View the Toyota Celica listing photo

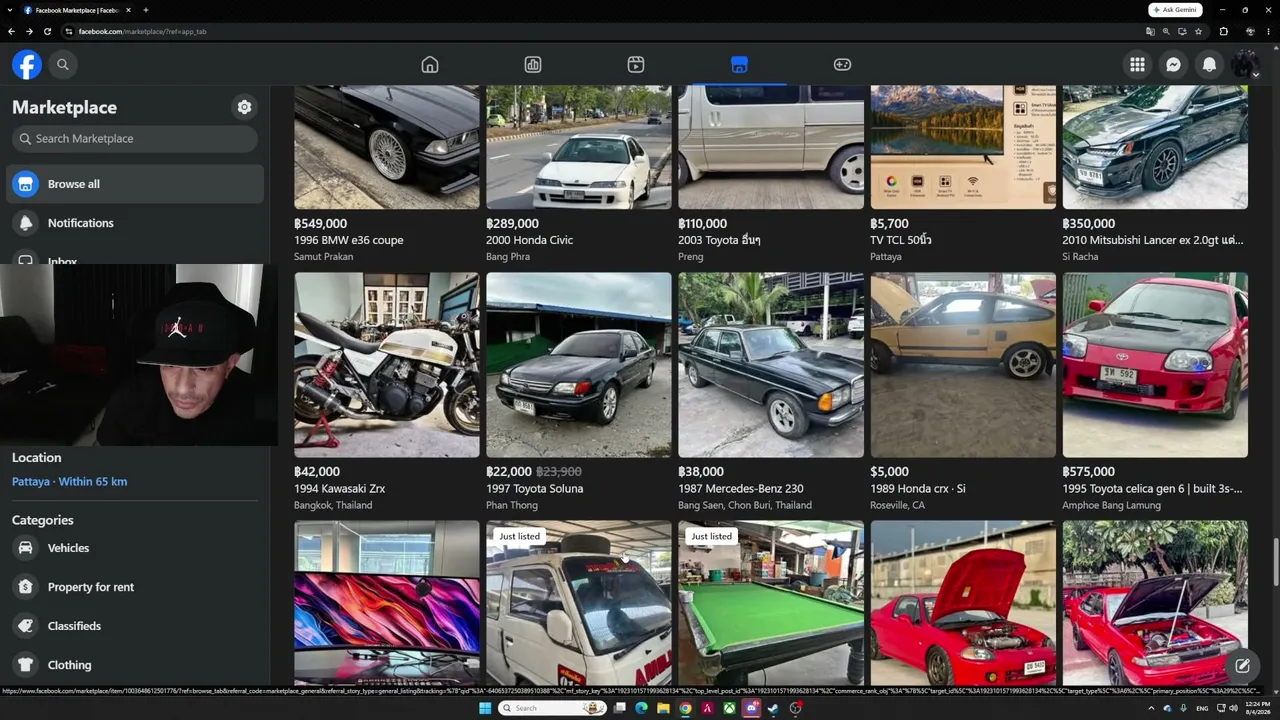(1155, 365)
